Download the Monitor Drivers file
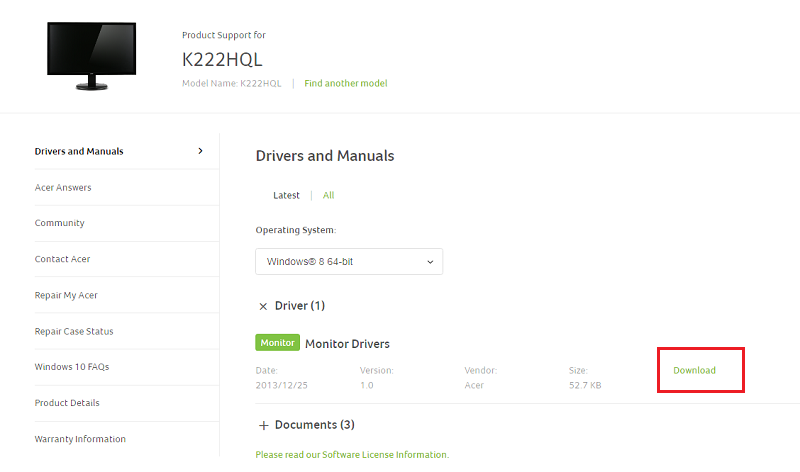Image resolution: width=800 pixels, height=472 pixels. (694, 370)
